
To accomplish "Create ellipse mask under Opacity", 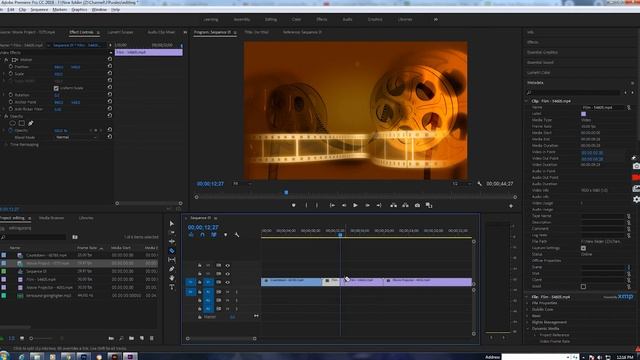I will pyautogui.click(x=13, y=123).
